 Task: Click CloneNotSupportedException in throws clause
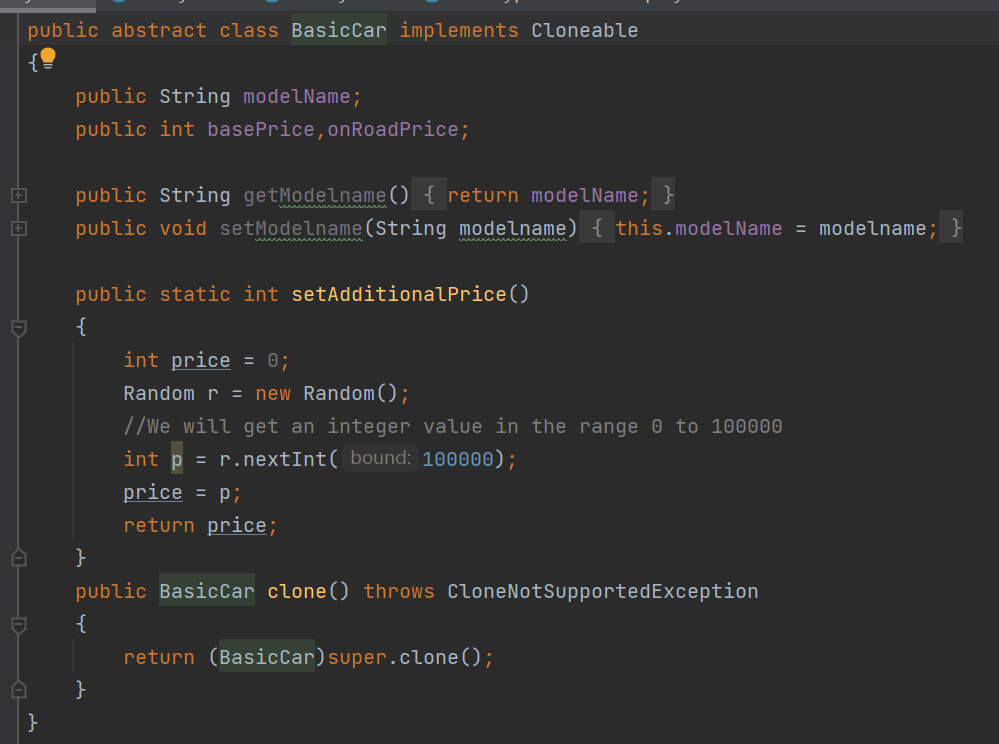tap(602, 591)
